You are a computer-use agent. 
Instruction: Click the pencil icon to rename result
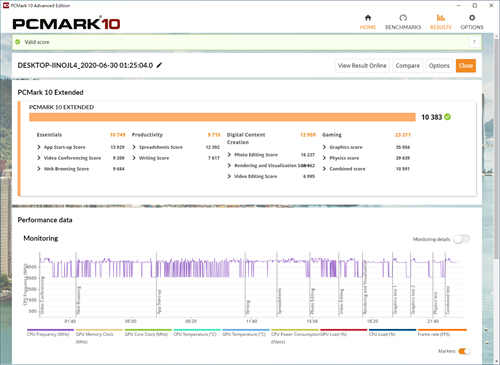pos(159,65)
